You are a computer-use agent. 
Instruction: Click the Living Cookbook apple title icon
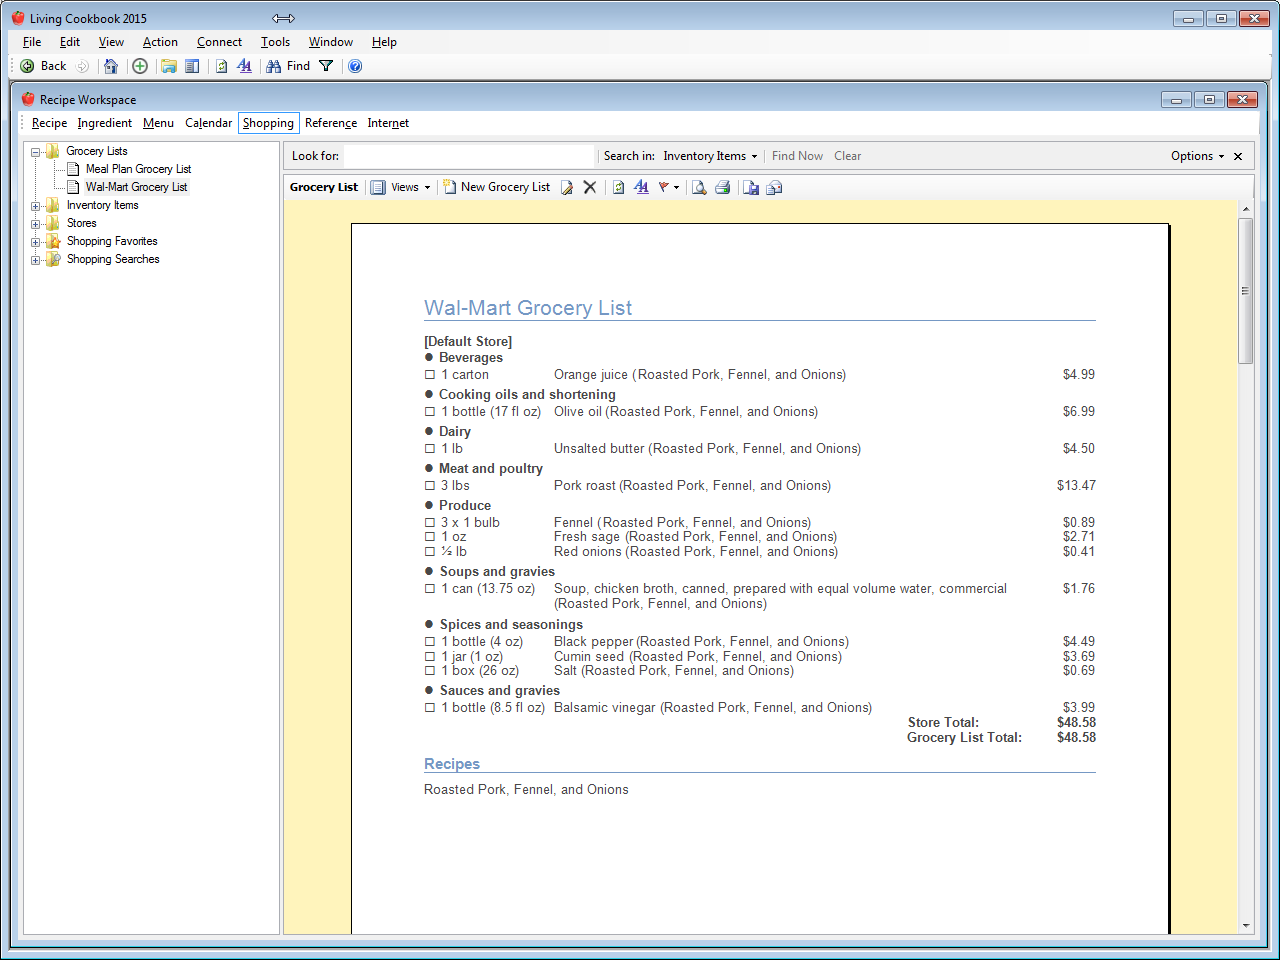(18, 18)
